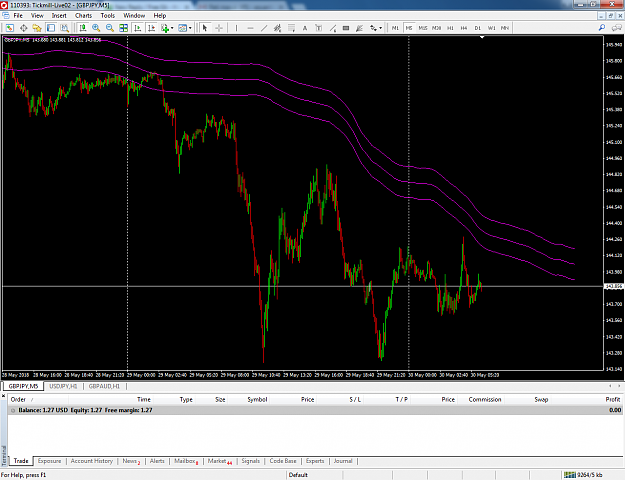Switch chart to candlesticks icon
The height and width of the screenshot is (480, 625).
pos(83,28)
